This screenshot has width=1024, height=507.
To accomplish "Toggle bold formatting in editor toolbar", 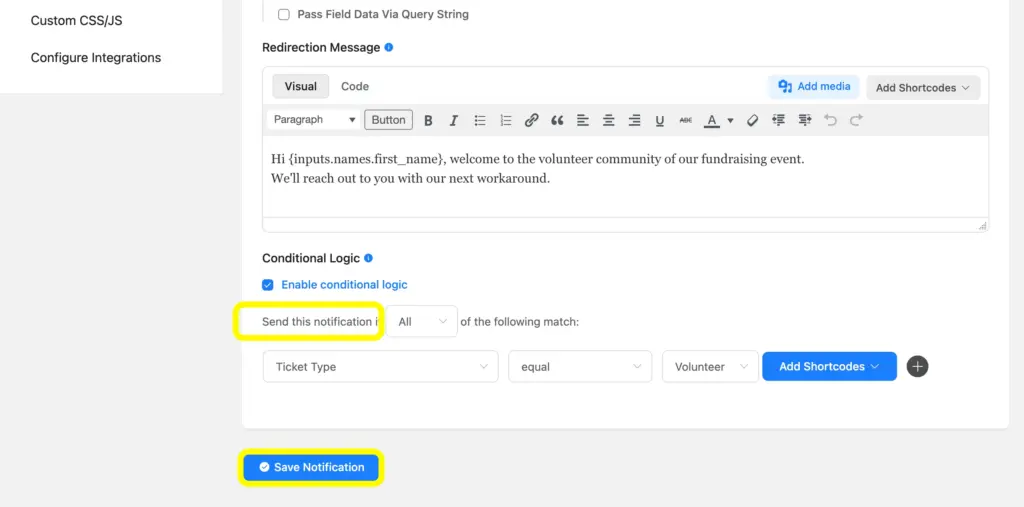I will 428,120.
